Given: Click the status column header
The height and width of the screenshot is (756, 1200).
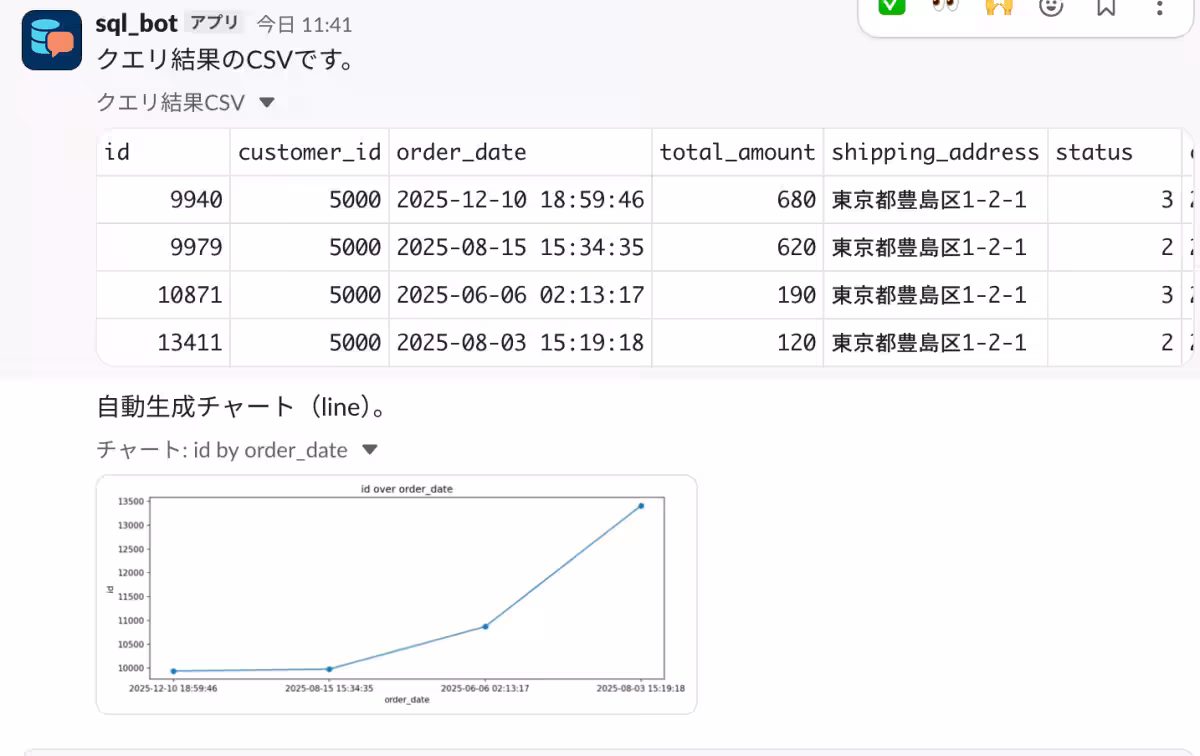Looking at the screenshot, I should click(1094, 152).
